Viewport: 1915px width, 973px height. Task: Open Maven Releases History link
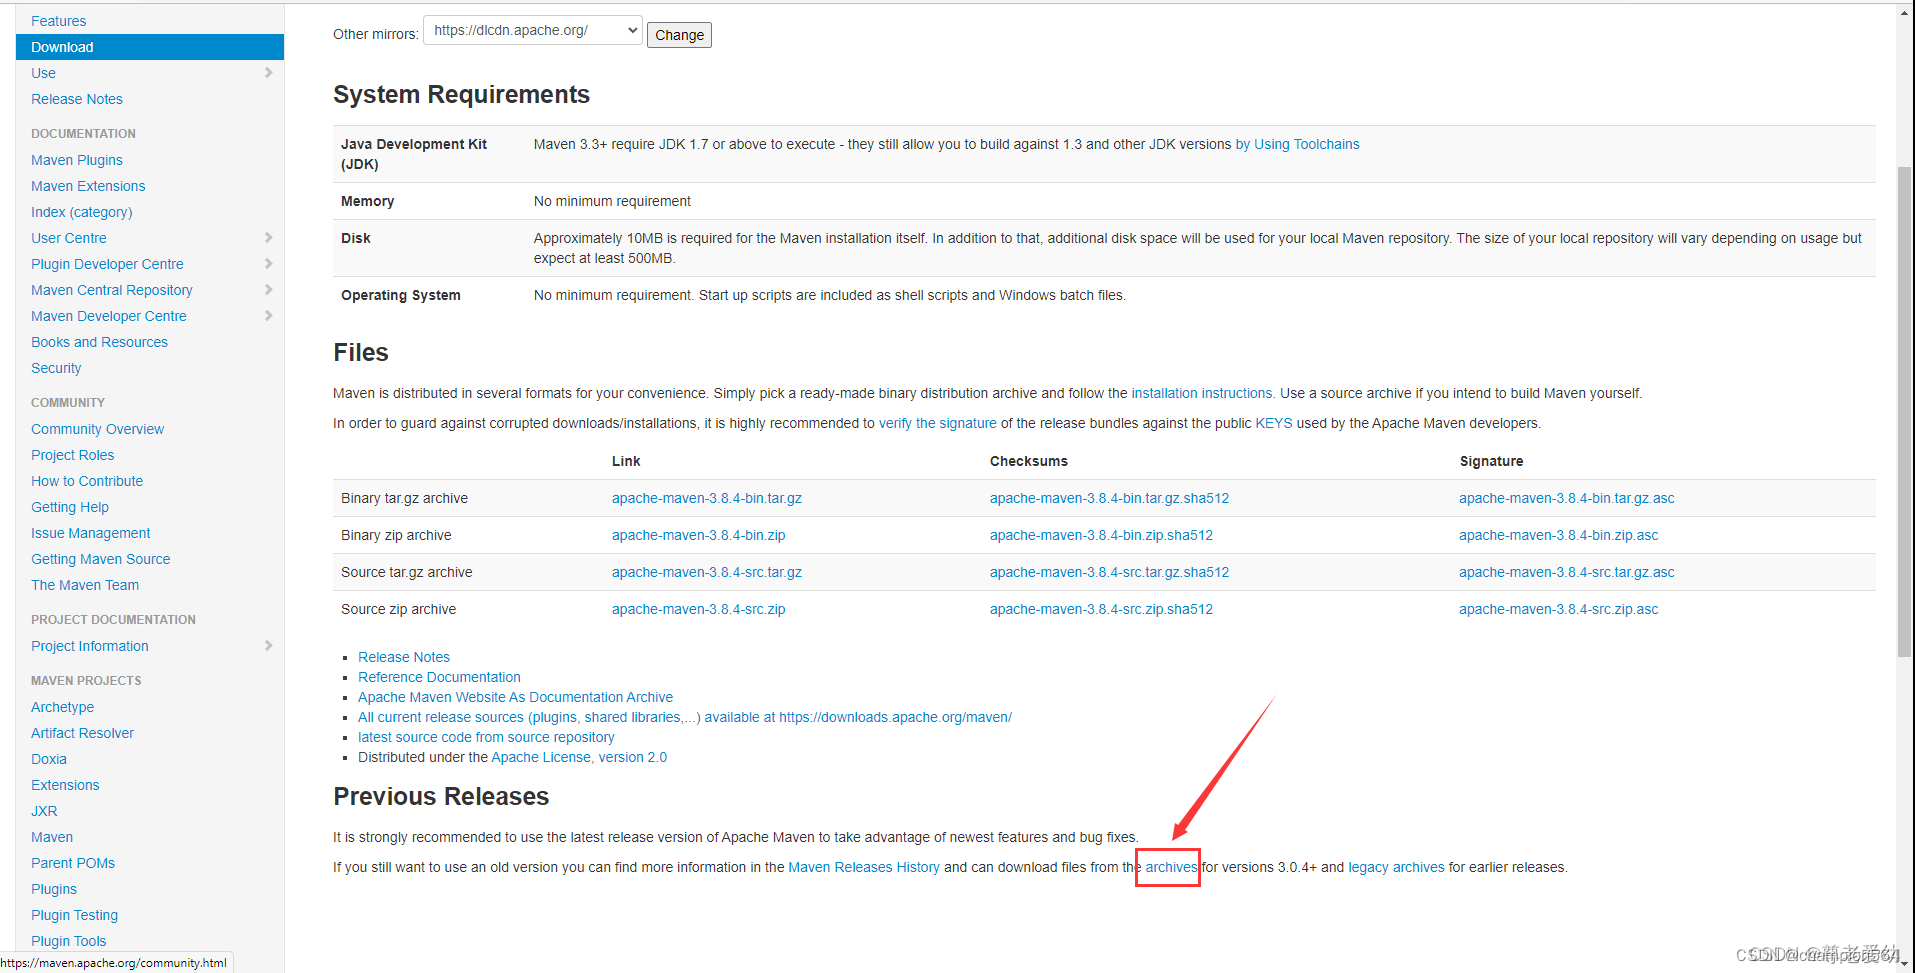pyautogui.click(x=864, y=867)
